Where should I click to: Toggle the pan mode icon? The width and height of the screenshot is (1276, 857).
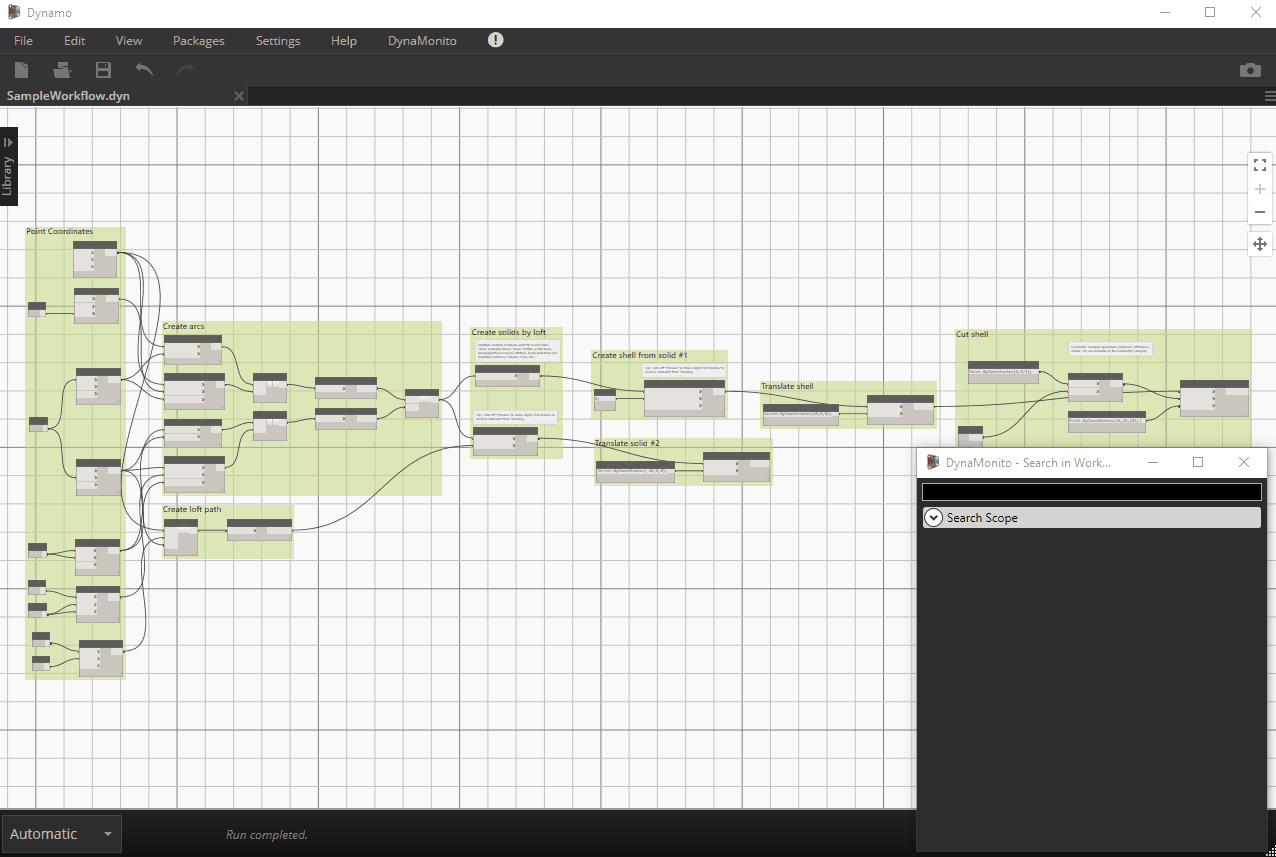[1260, 244]
